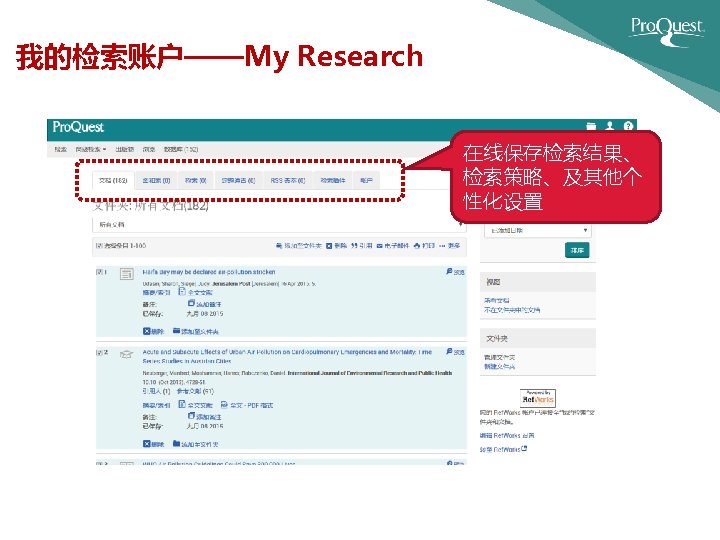Click the preview magnifier icon for Haifa article

pyautogui.click(x=449, y=271)
